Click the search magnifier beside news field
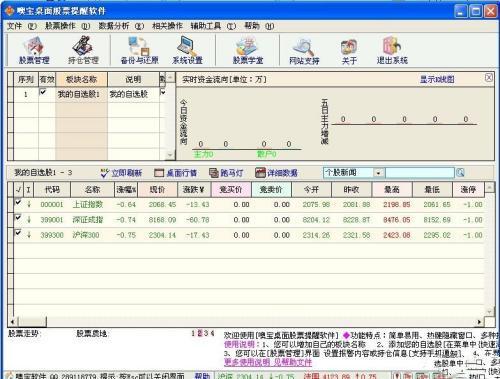This screenshot has height=379, width=500. tap(460, 172)
